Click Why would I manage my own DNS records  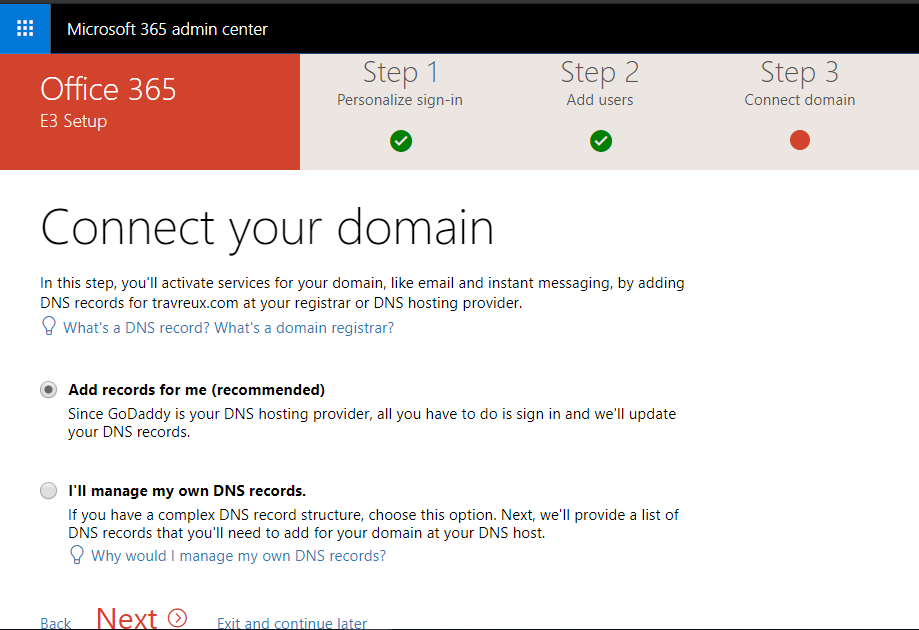point(242,556)
